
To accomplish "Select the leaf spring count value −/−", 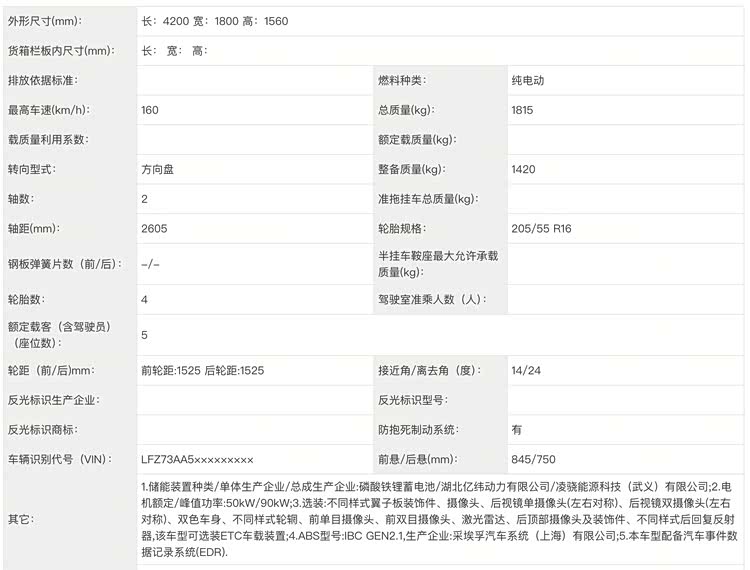I will click(x=150, y=264).
